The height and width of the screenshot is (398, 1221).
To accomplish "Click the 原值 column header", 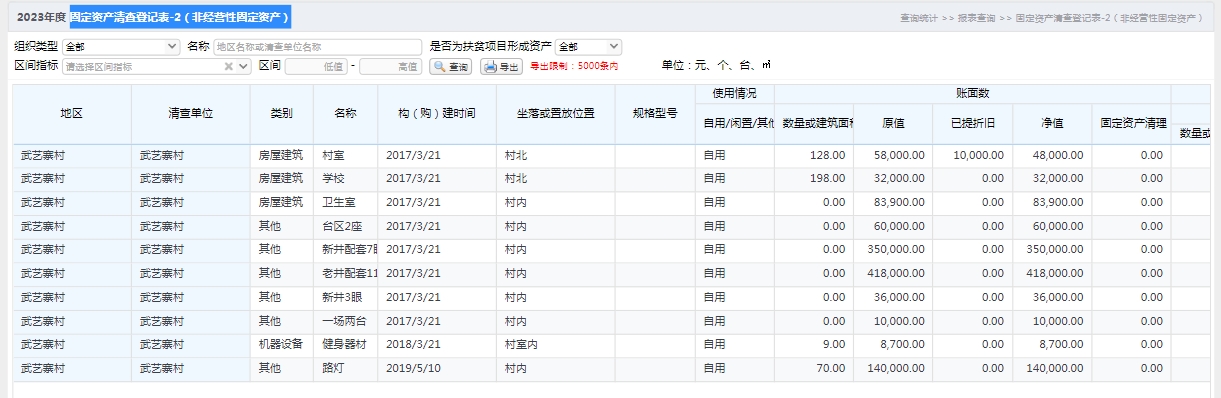I will click(893, 123).
